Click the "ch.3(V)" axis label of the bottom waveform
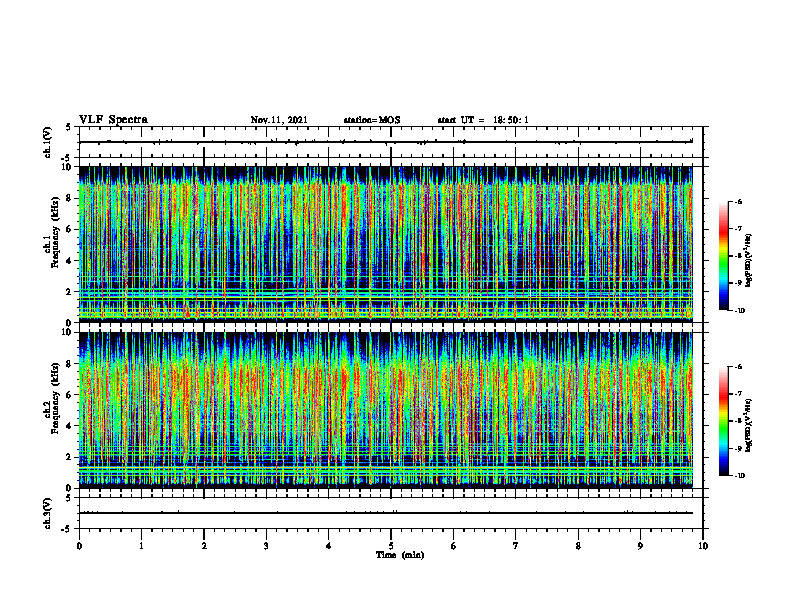 pos(48,513)
